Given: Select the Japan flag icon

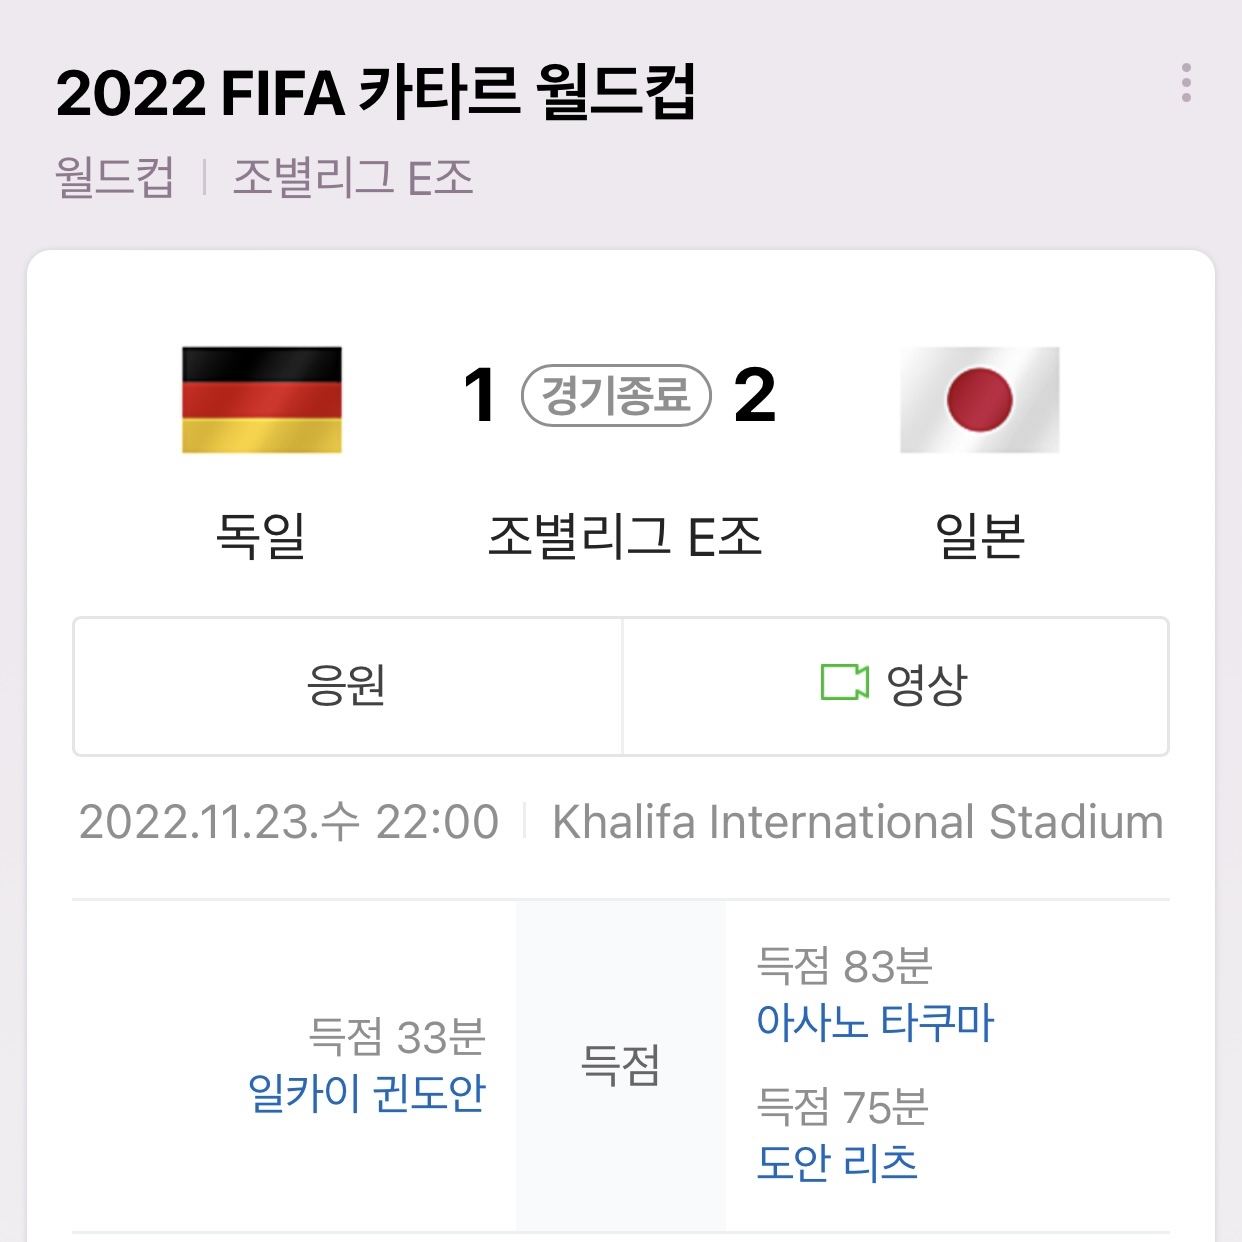Looking at the screenshot, I should click(981, 400).
